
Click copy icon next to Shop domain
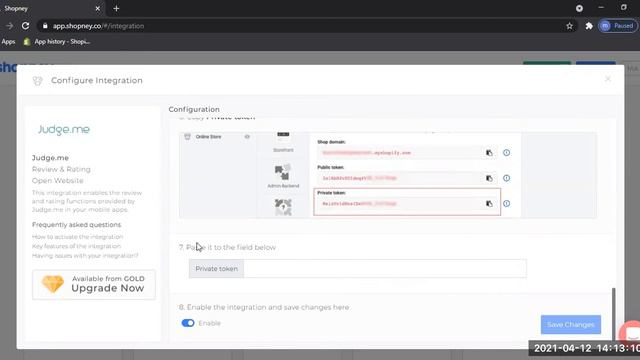(x=489, y=153)
